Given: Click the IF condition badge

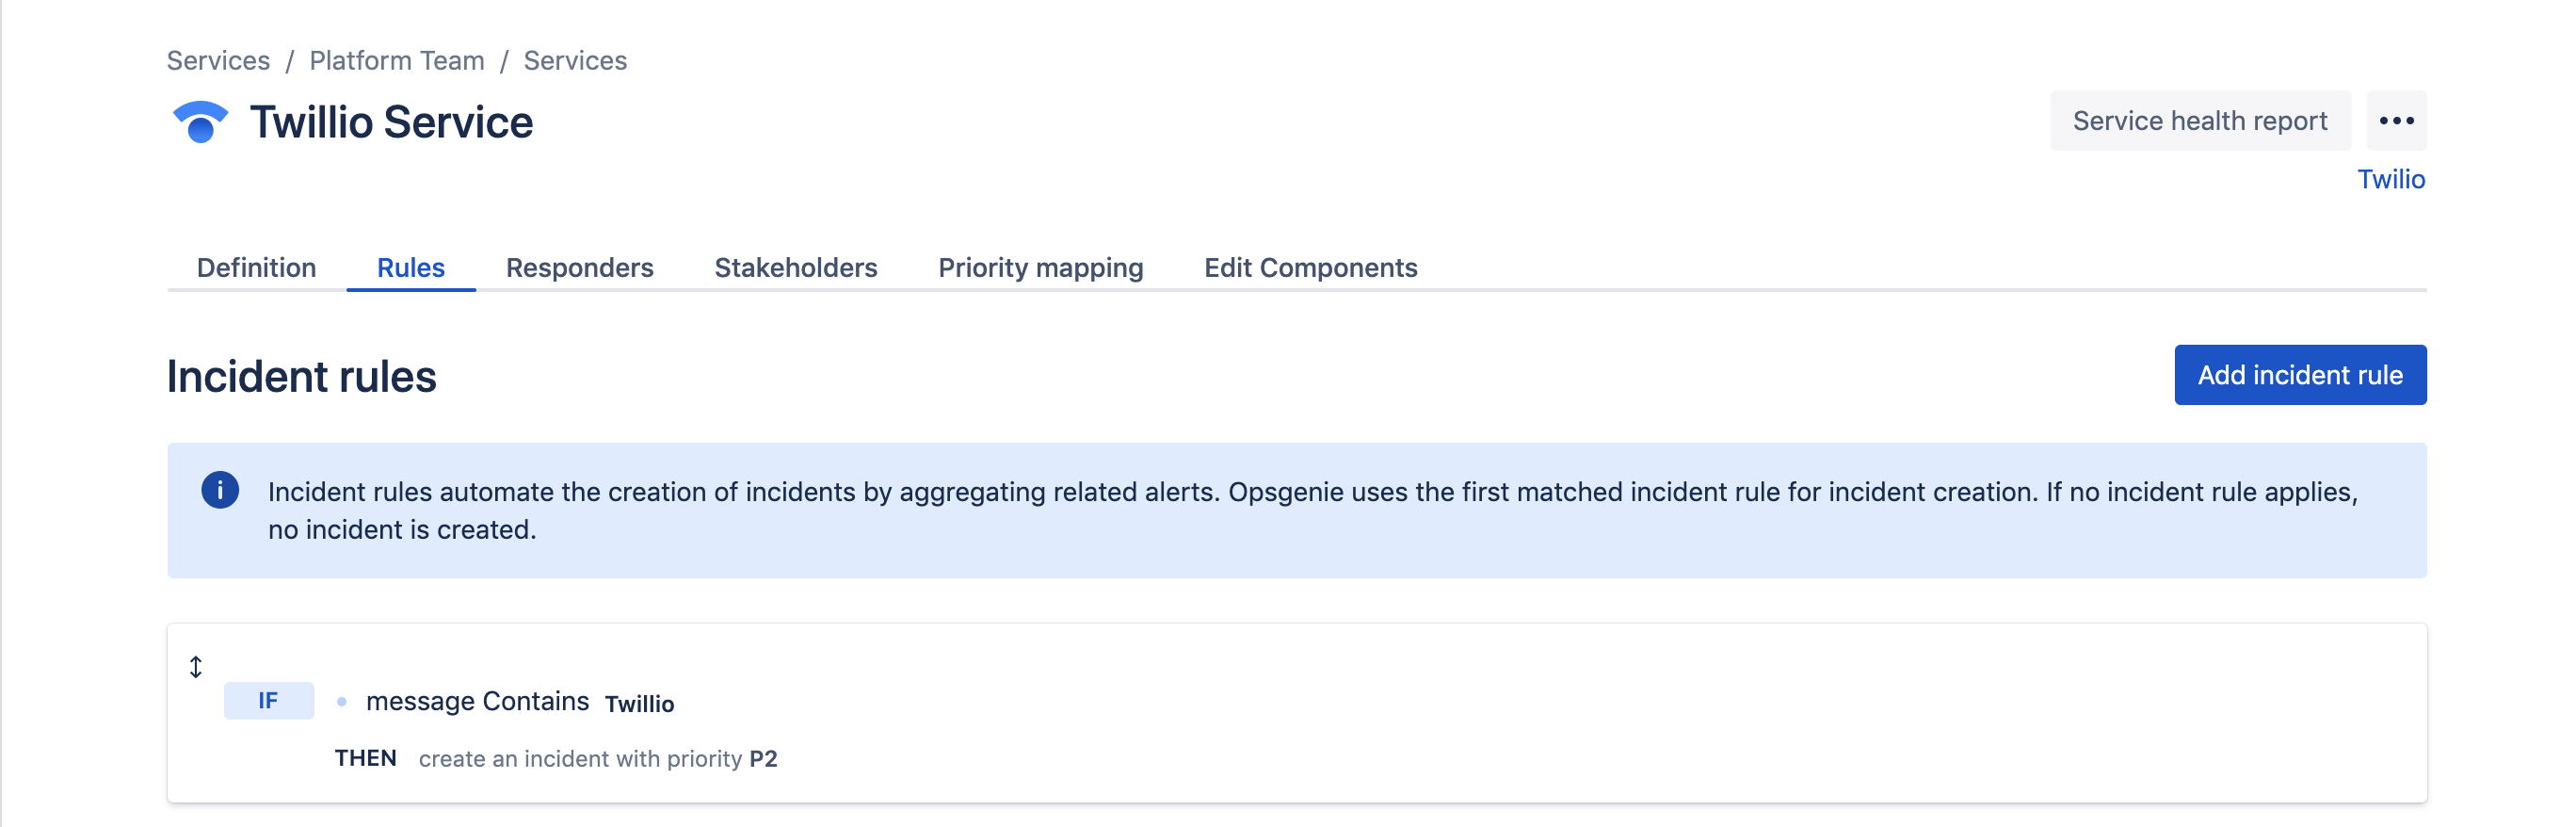Looking at the screenshot, I should 268,701.
